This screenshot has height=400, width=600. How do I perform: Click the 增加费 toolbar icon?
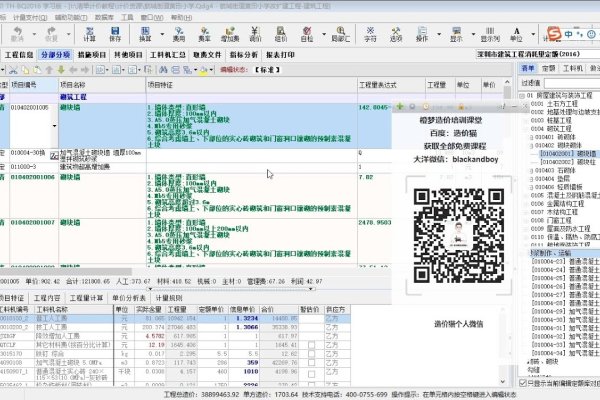[230, 34]
